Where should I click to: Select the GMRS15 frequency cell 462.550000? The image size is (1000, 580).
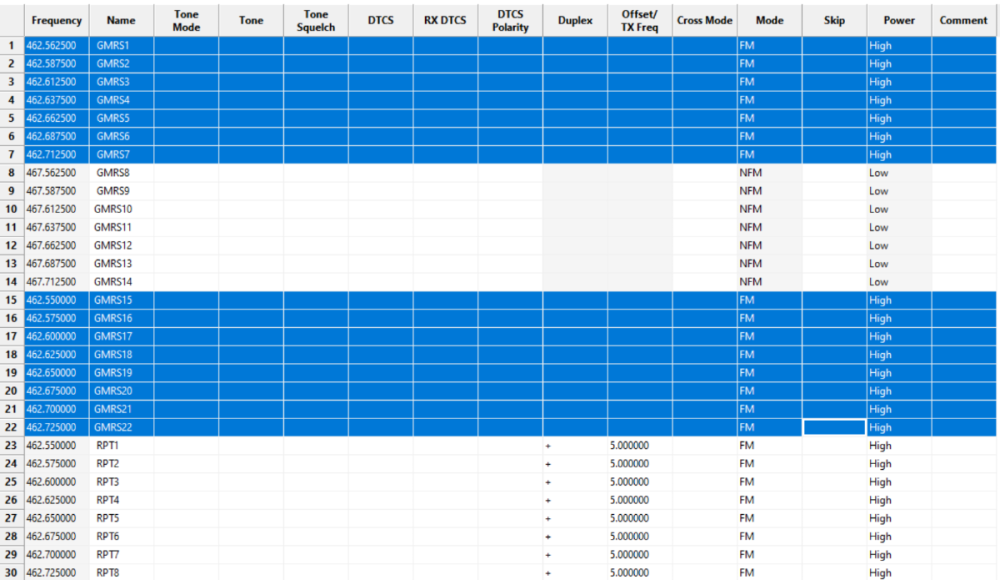click(x=57, y=300)
